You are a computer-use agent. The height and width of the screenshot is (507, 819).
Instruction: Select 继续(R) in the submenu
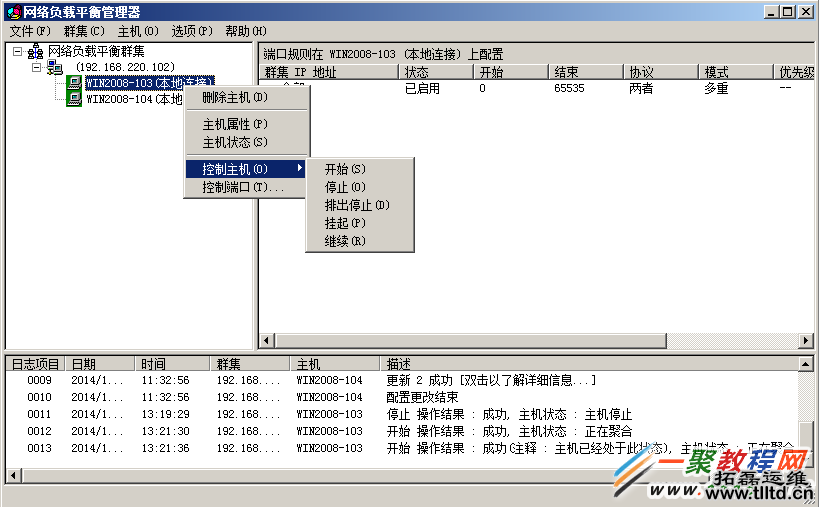click(x=359, y=241)
